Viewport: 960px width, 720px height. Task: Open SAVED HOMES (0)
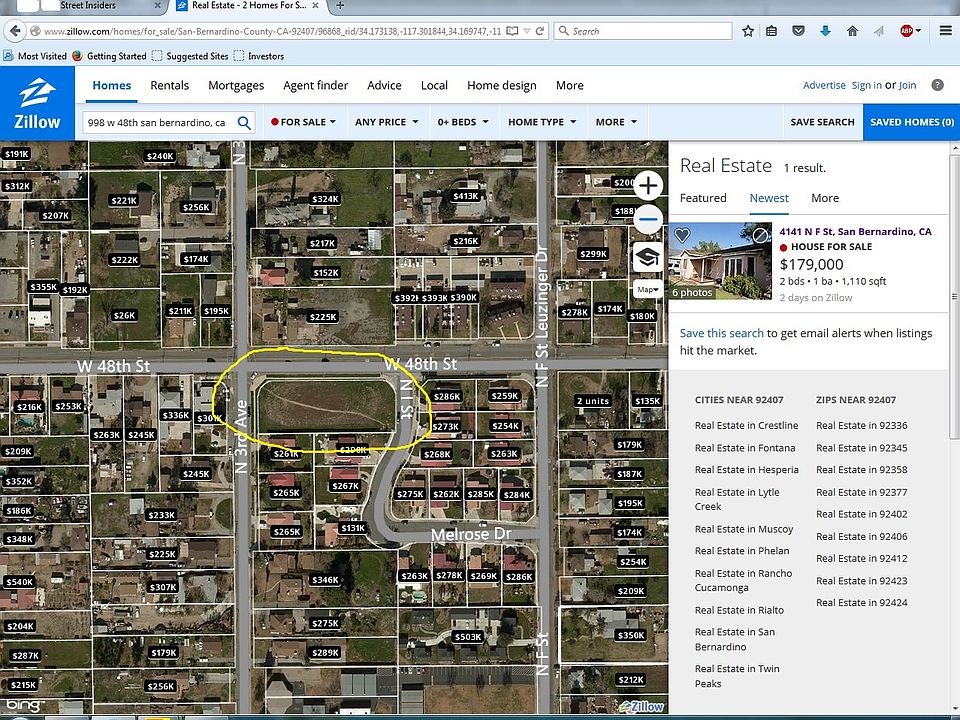pyautogui.click(x=912, y=122)
